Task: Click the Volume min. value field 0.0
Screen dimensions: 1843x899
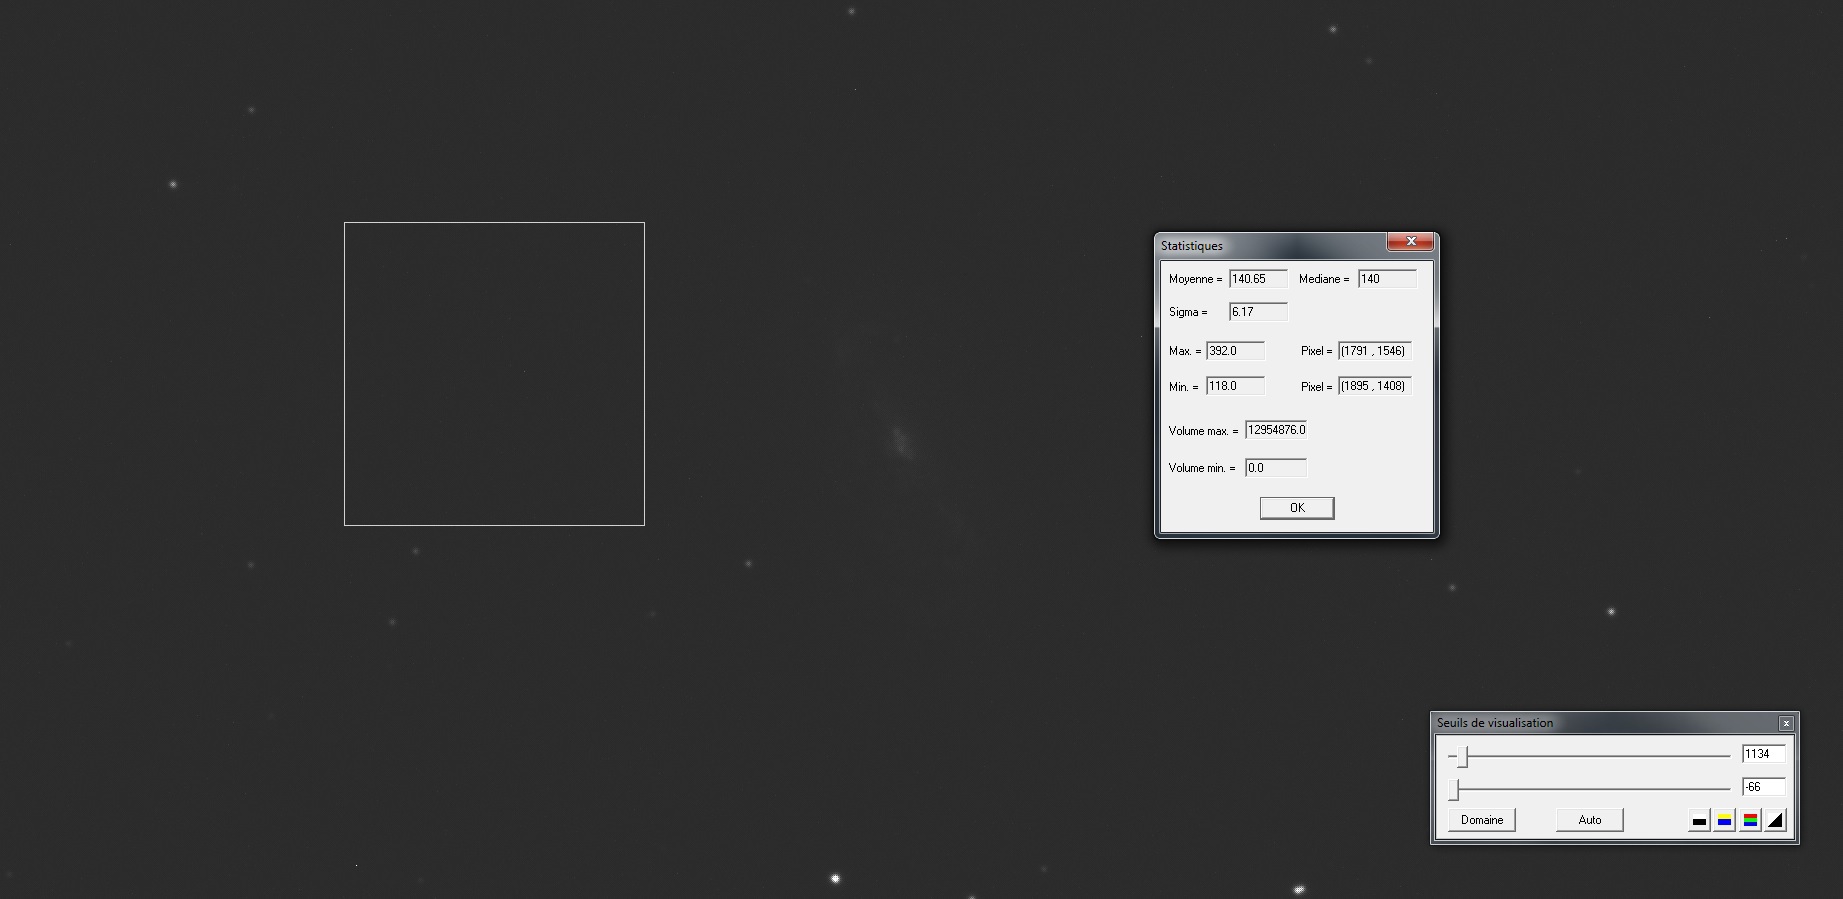Action: point(1276,468)
